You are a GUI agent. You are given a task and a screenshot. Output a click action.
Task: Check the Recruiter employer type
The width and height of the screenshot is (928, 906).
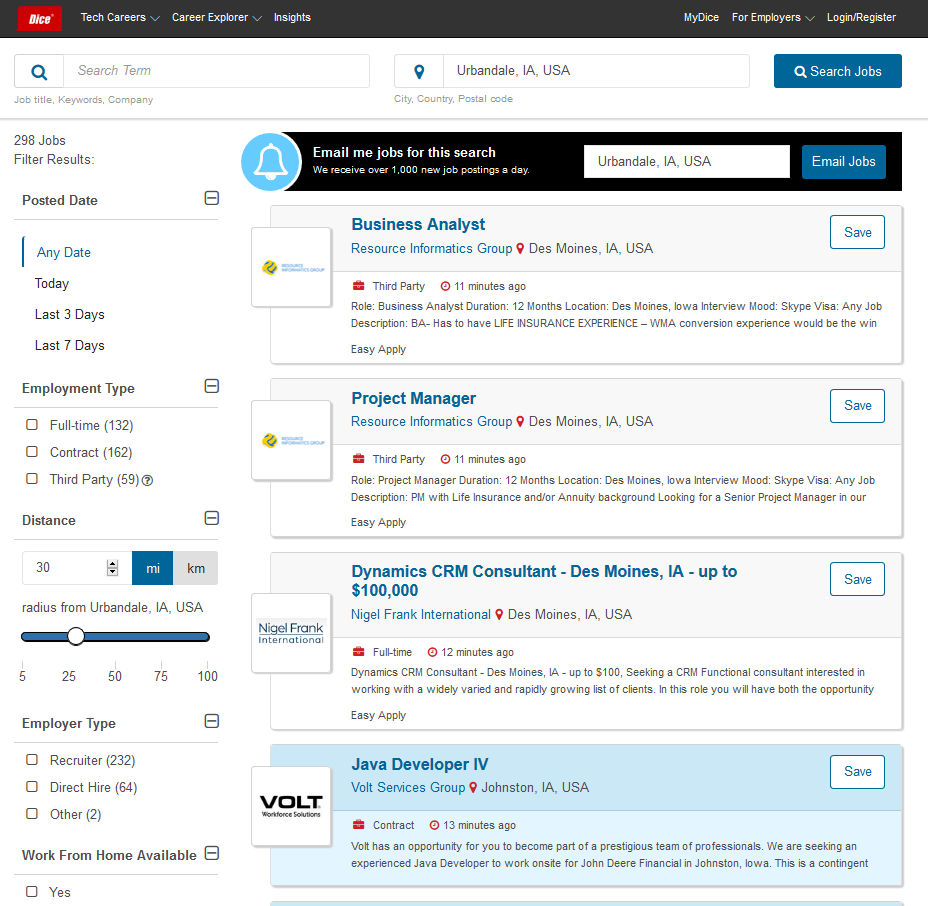pos(32,760)
